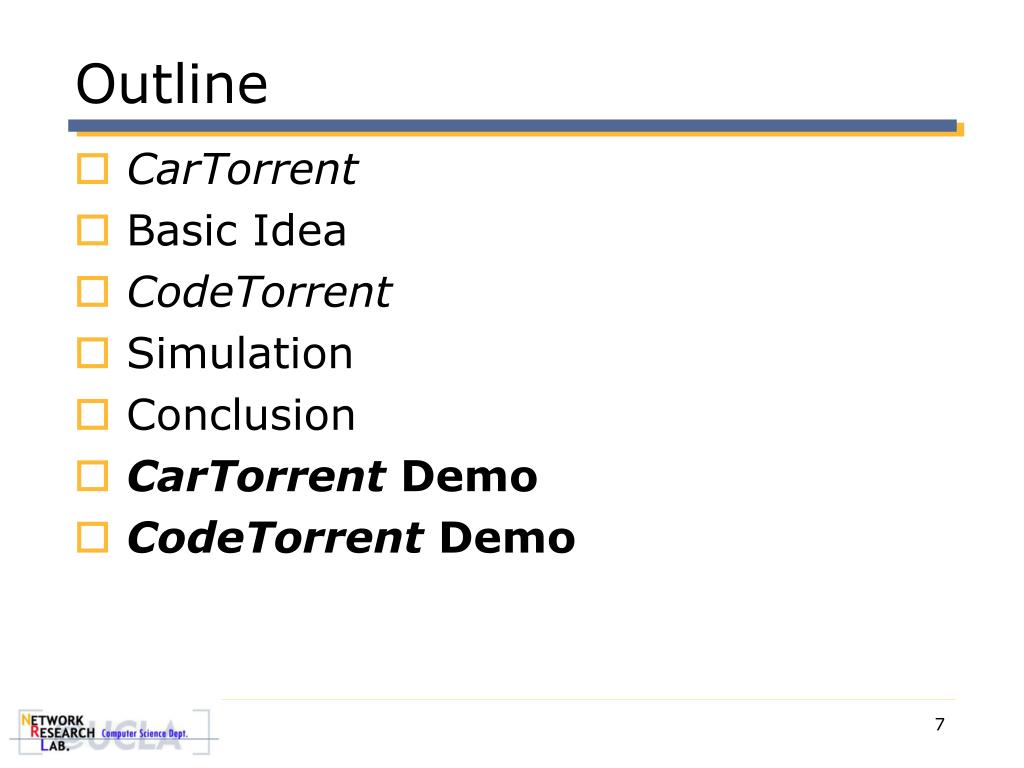Click the square bullet beside 'CodeTorrent Demo'

tap(92, 537)
